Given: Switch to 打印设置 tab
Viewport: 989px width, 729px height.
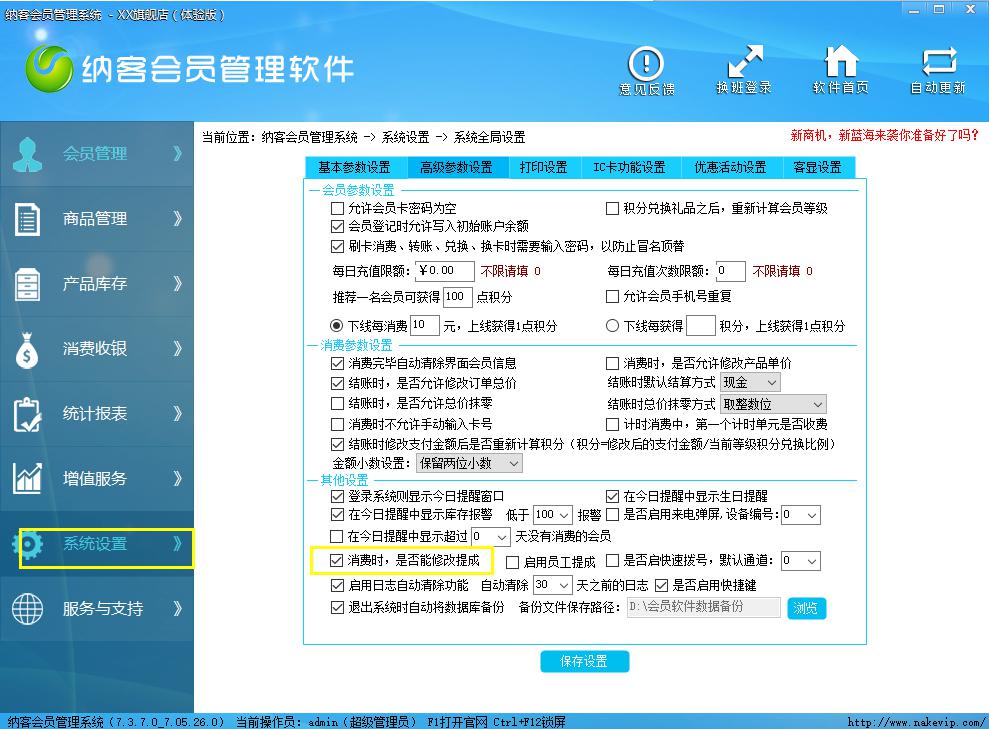Looking at the screenshot, I should click(543, 167).
